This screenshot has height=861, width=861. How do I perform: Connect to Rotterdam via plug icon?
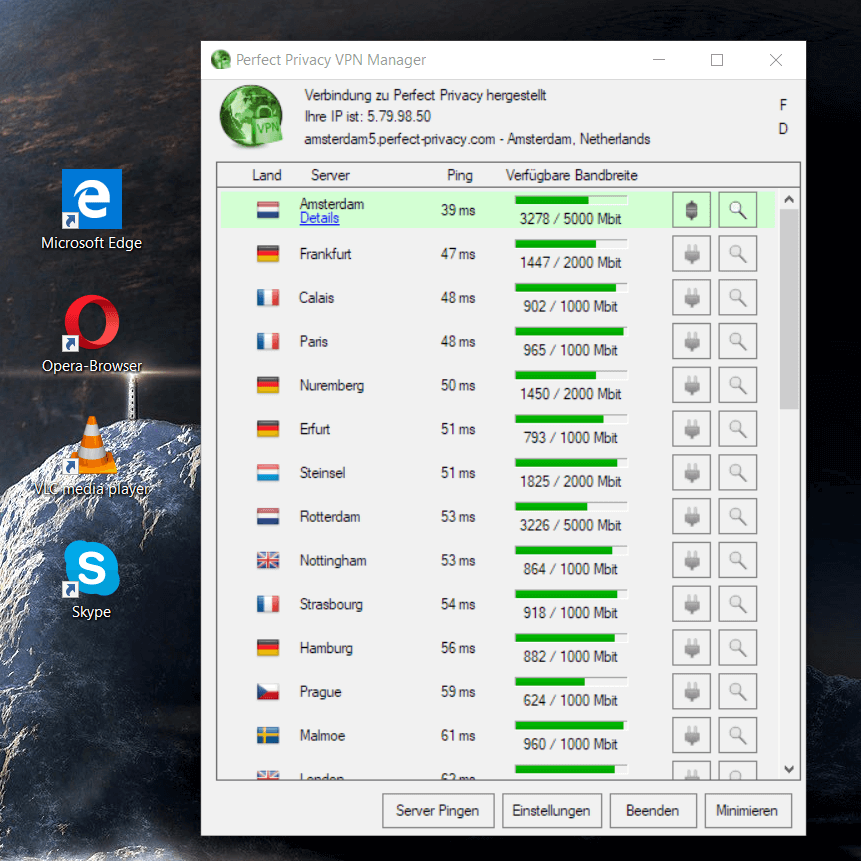[x=691, y=516]
